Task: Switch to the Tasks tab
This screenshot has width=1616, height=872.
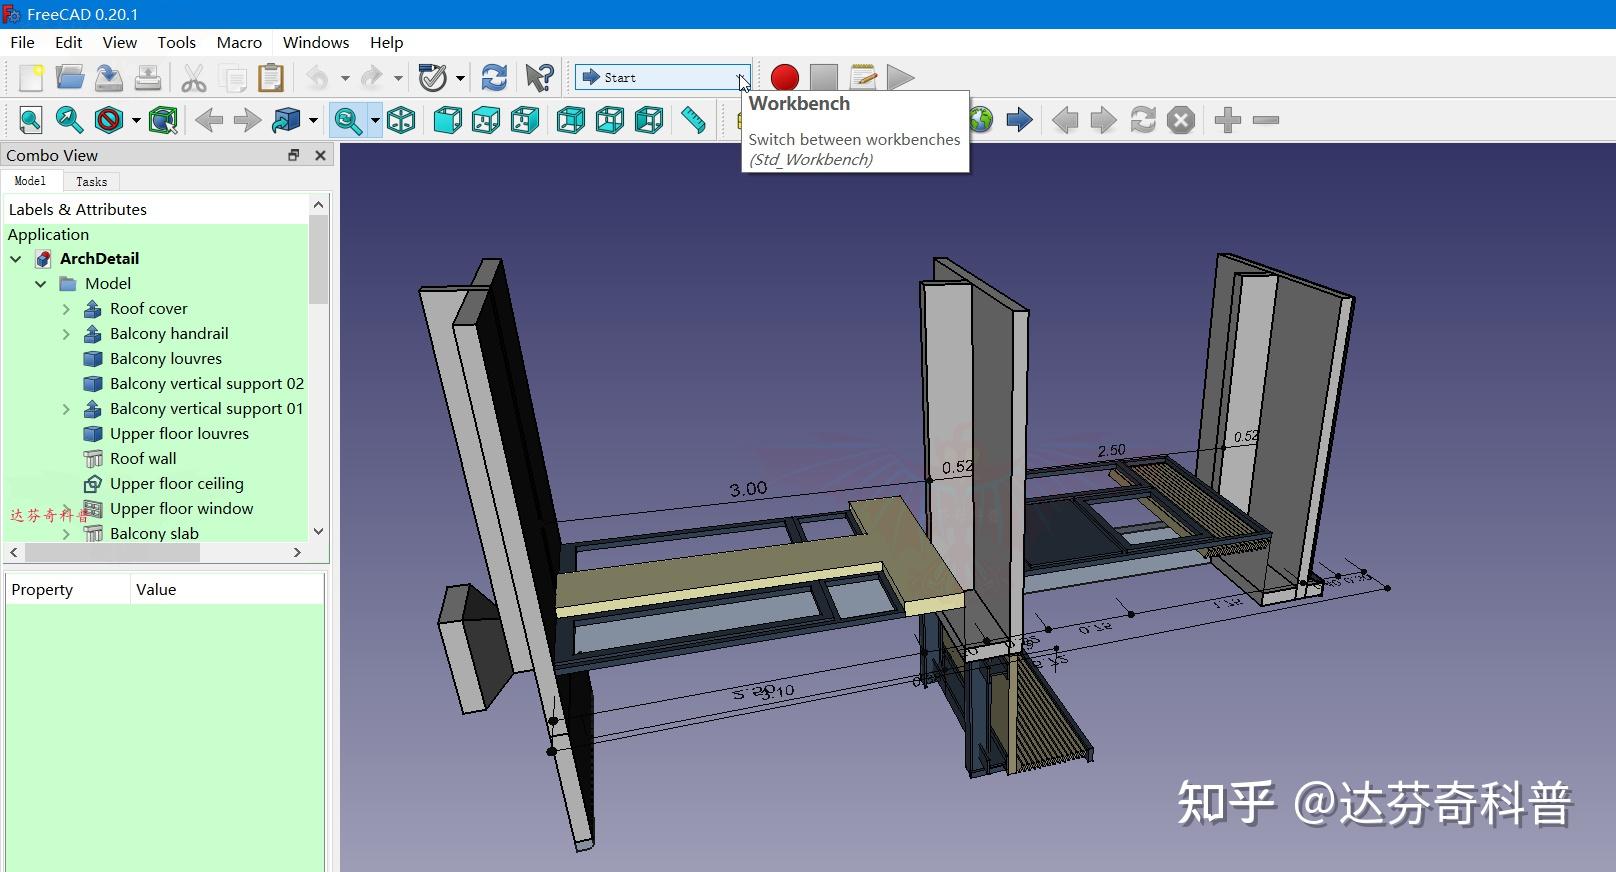Action: click(x=91, y=181)
